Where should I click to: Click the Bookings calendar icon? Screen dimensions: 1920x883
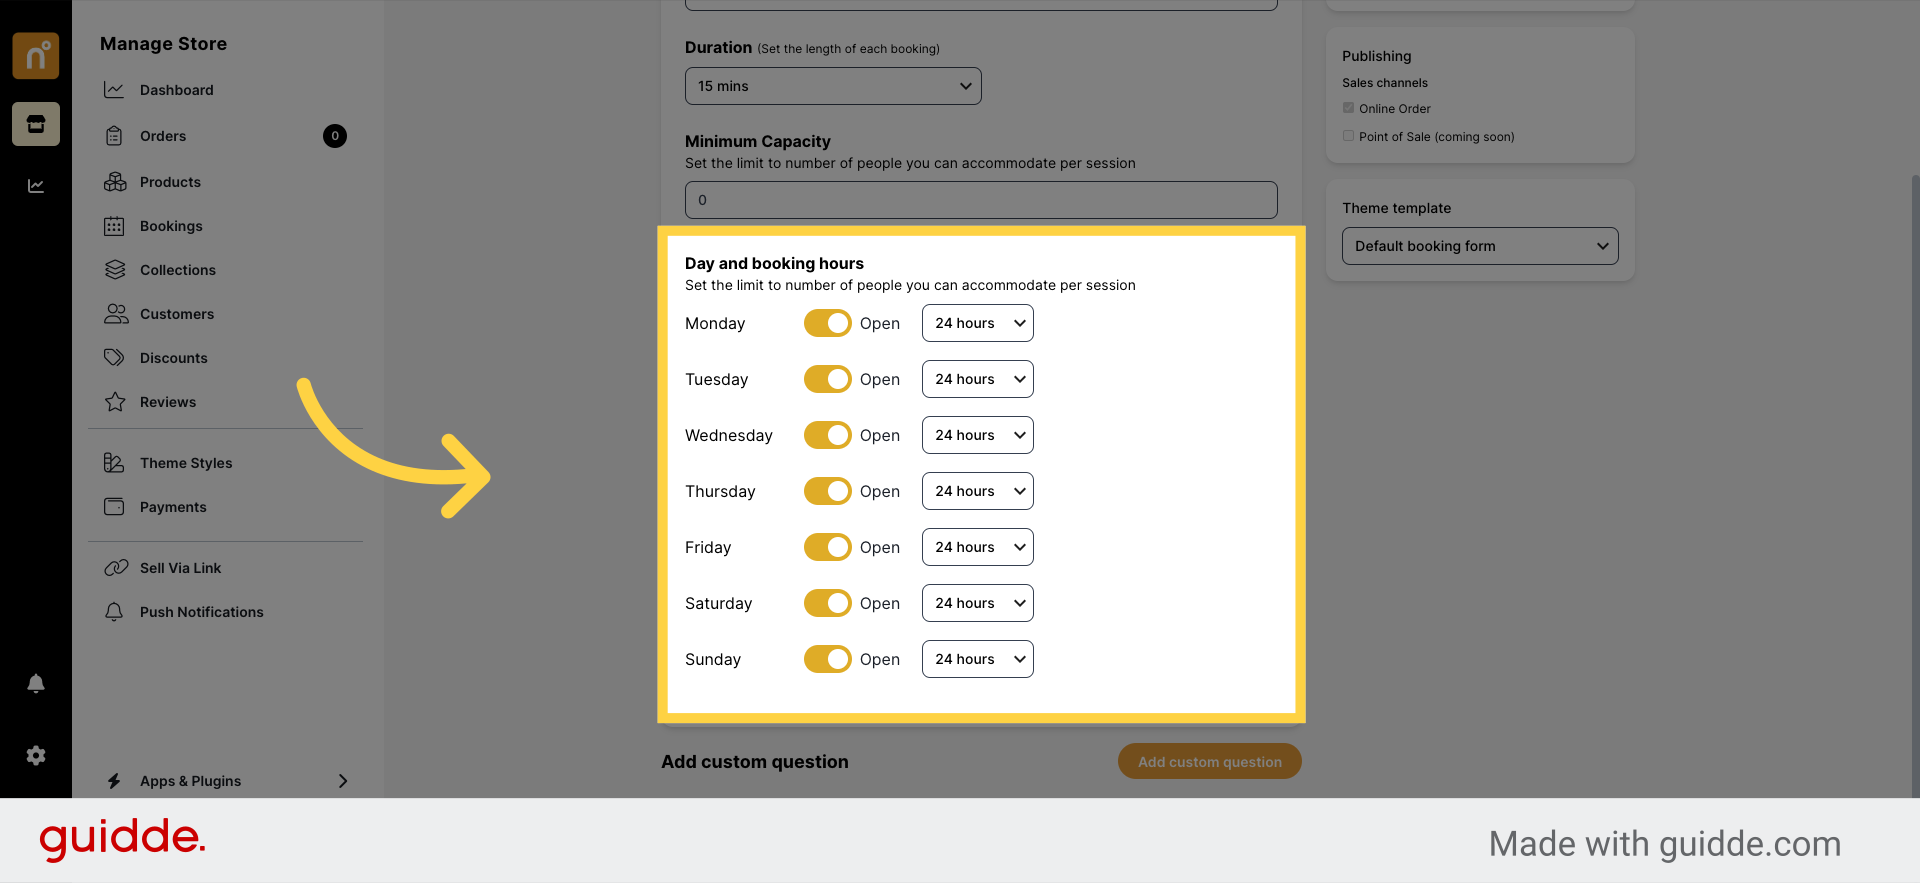click(114, 226)
